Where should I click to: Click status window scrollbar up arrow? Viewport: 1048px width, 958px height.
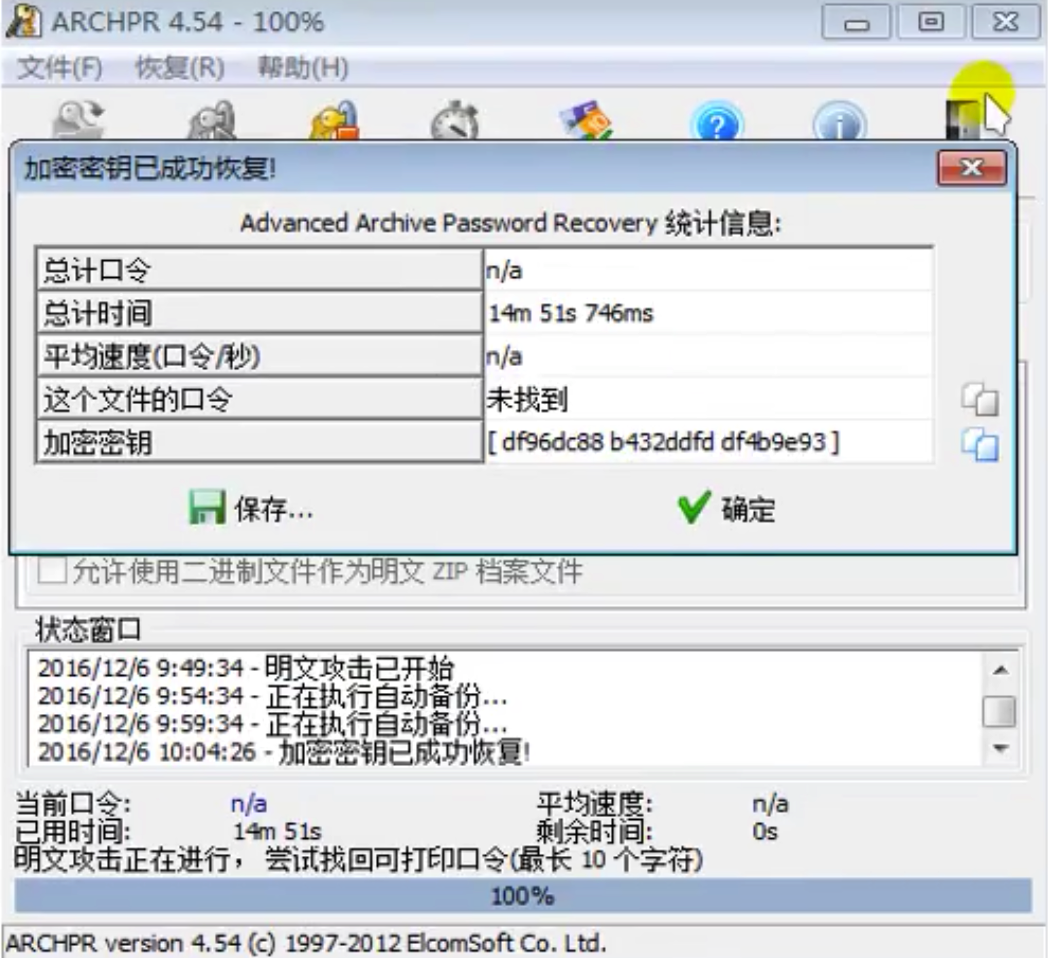click(x=1000, y=670)
